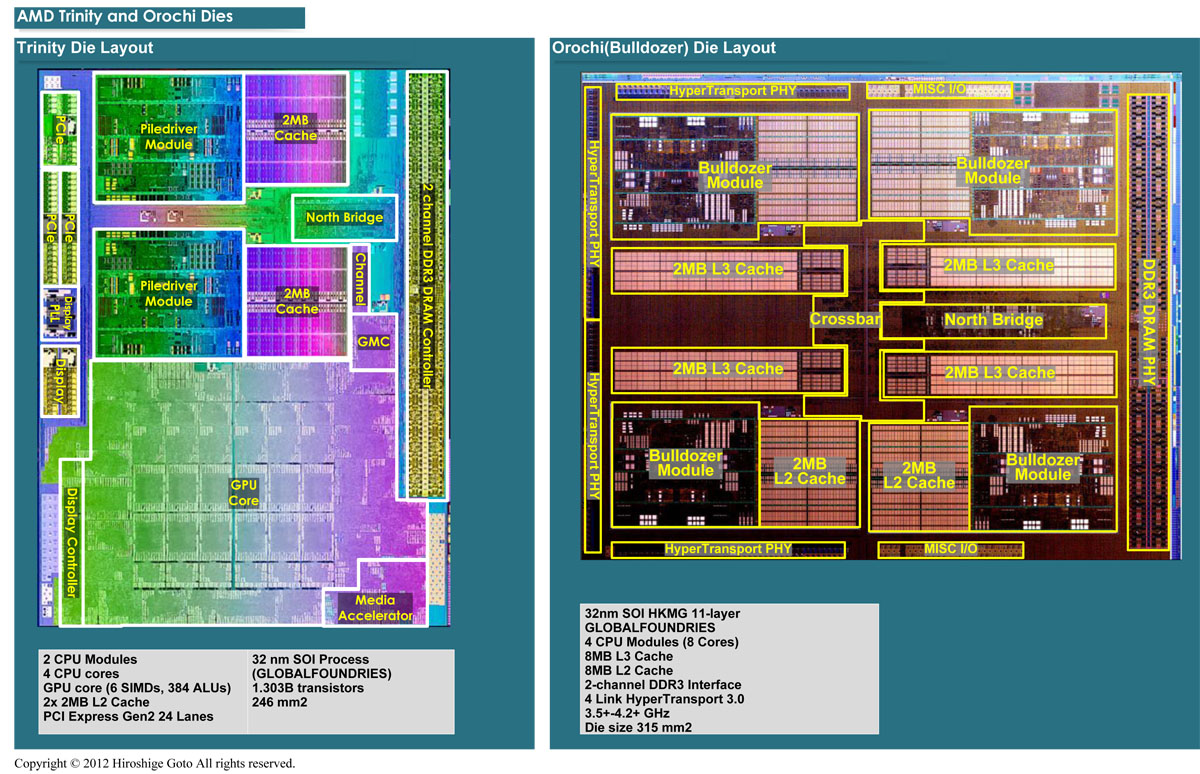Select the Crossbar label on Orochi die
This screenshot has height=774, width=1200.
click(x=844, y=320)
